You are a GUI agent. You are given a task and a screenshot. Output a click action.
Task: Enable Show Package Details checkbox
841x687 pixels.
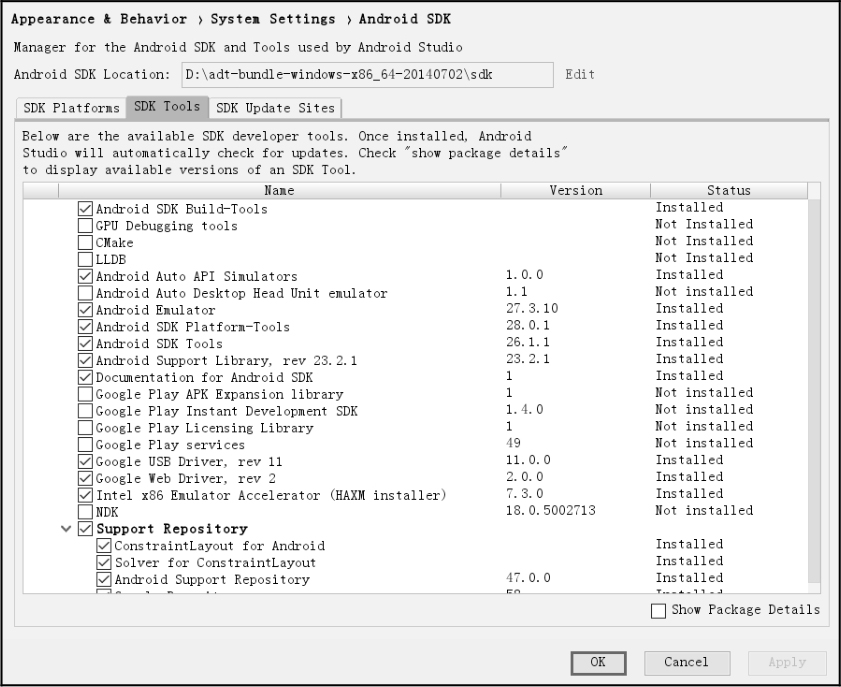tap(658, 610)
